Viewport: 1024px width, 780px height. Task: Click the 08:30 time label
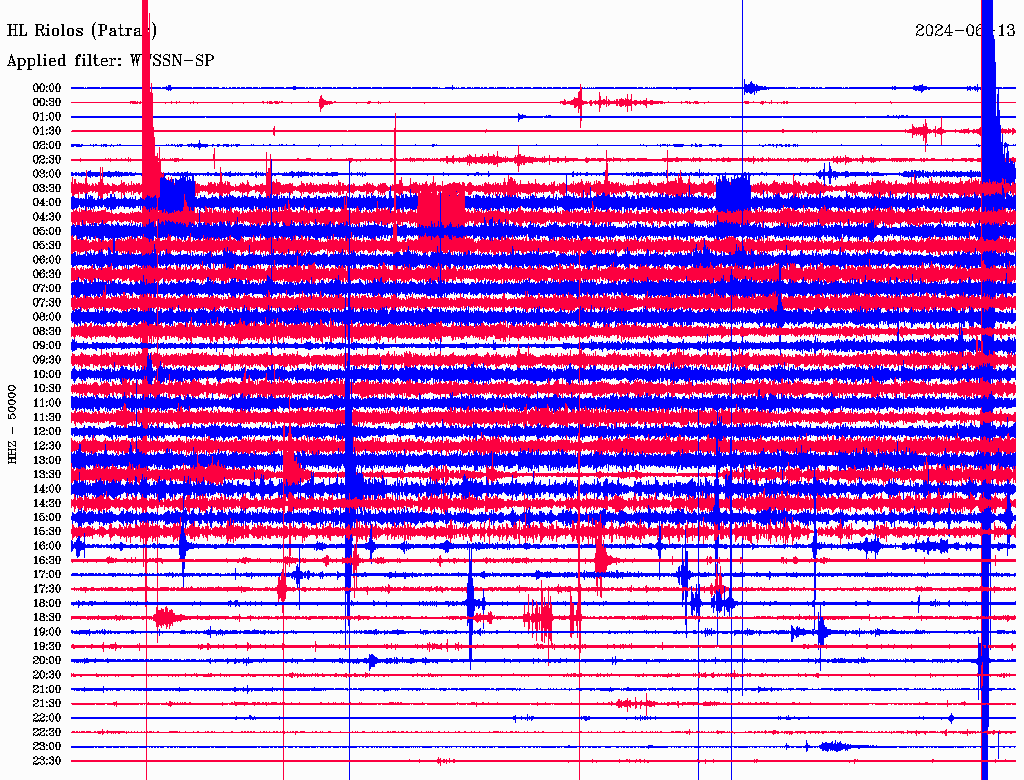[47, 331]
